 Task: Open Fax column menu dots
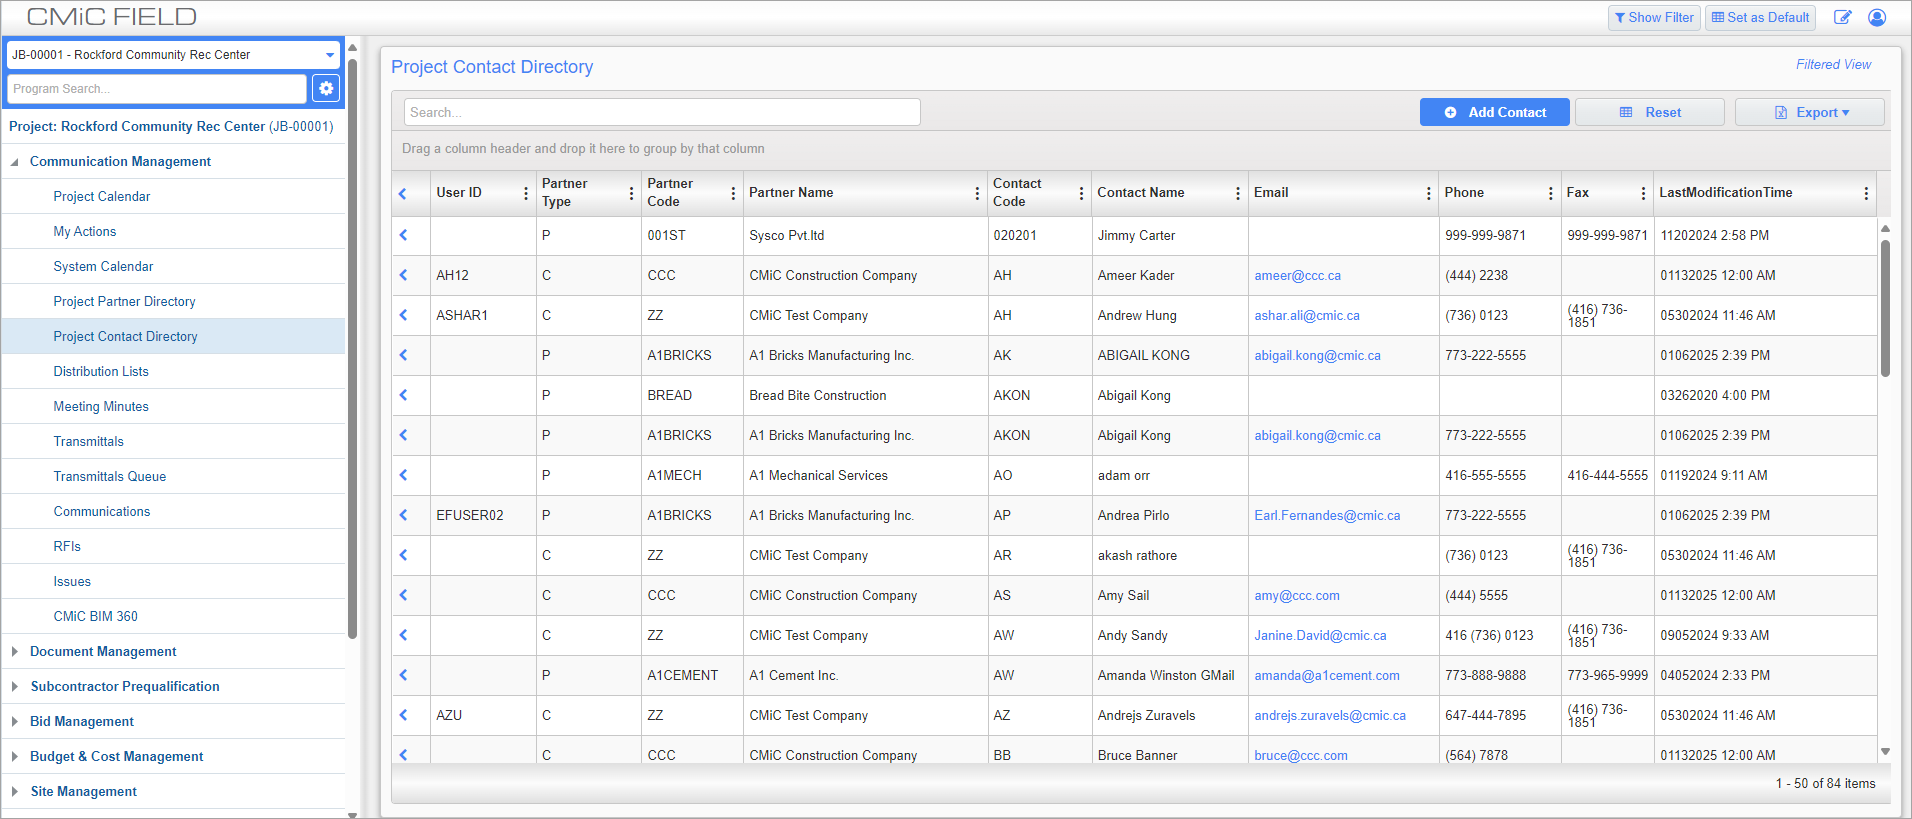pos(1643,193)
